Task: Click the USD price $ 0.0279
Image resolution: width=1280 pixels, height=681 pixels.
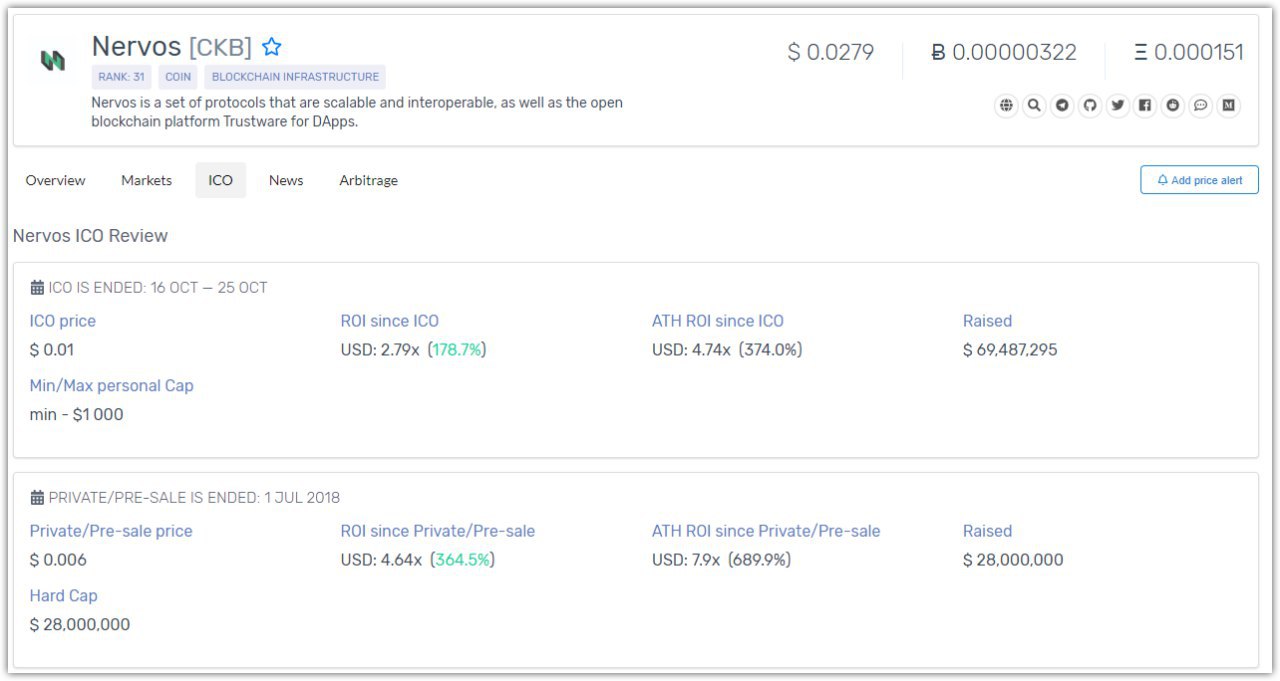Action: (831, 52)
